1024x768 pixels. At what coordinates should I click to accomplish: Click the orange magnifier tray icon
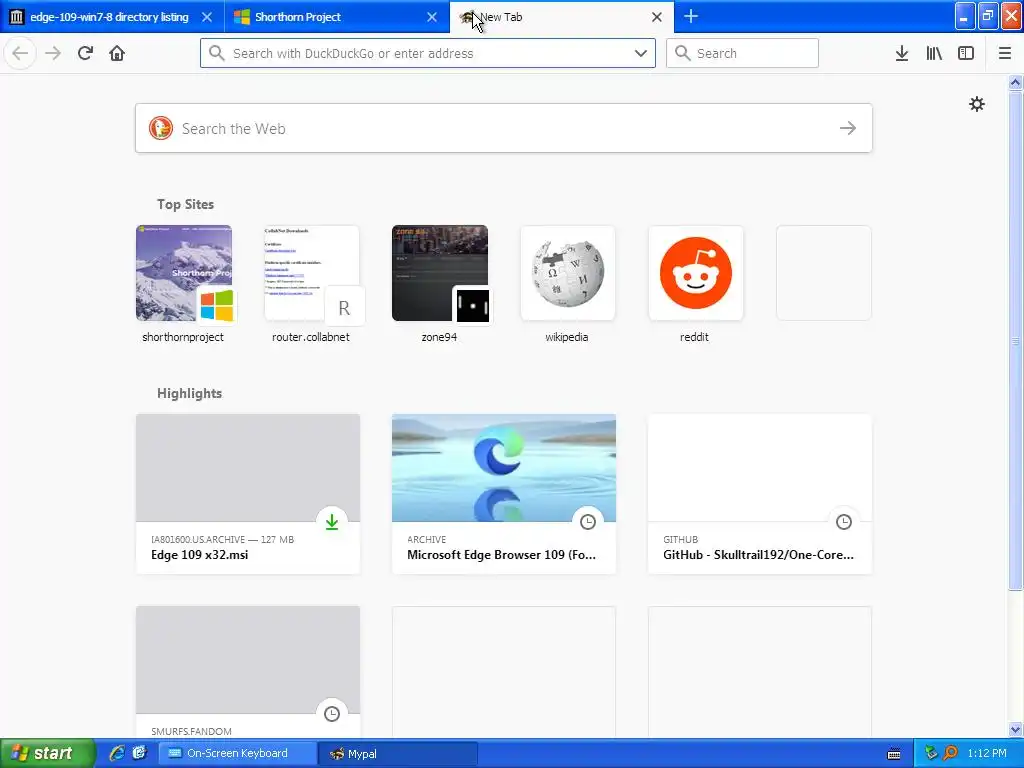(950, 753)
